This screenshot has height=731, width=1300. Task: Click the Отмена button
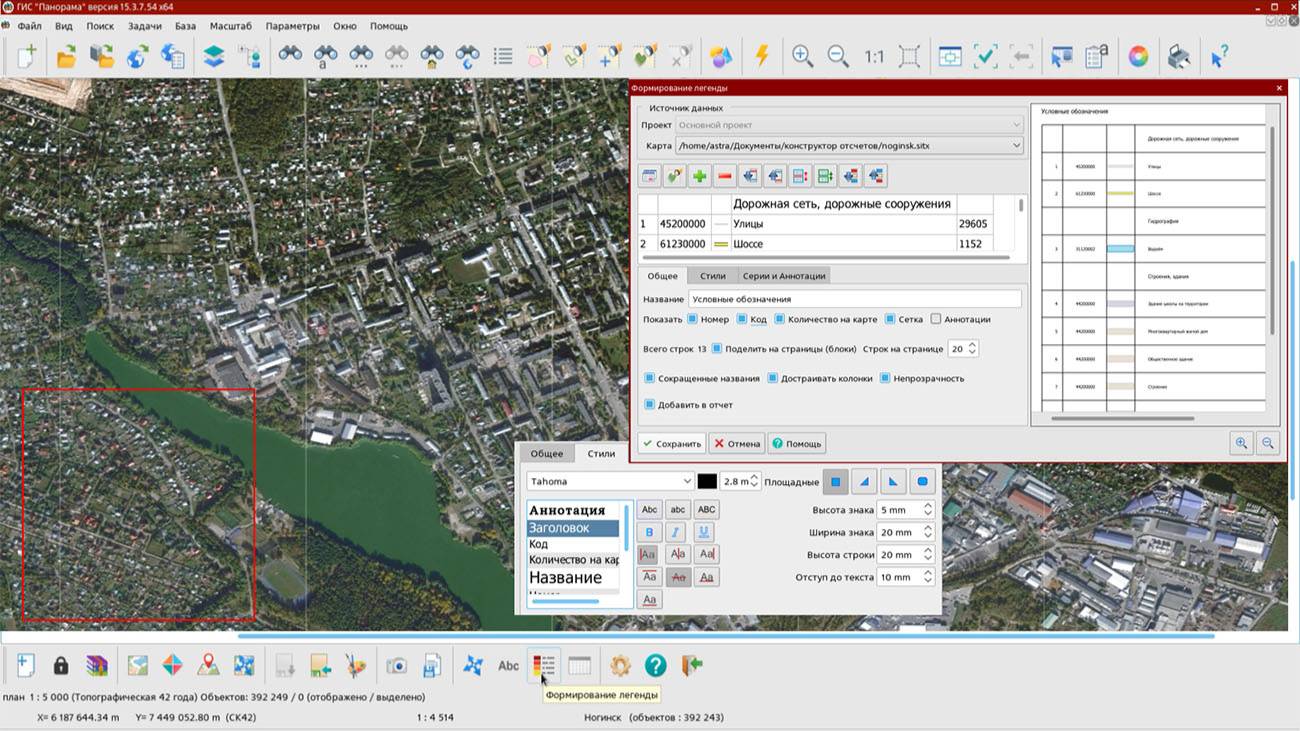pos(737,443)
